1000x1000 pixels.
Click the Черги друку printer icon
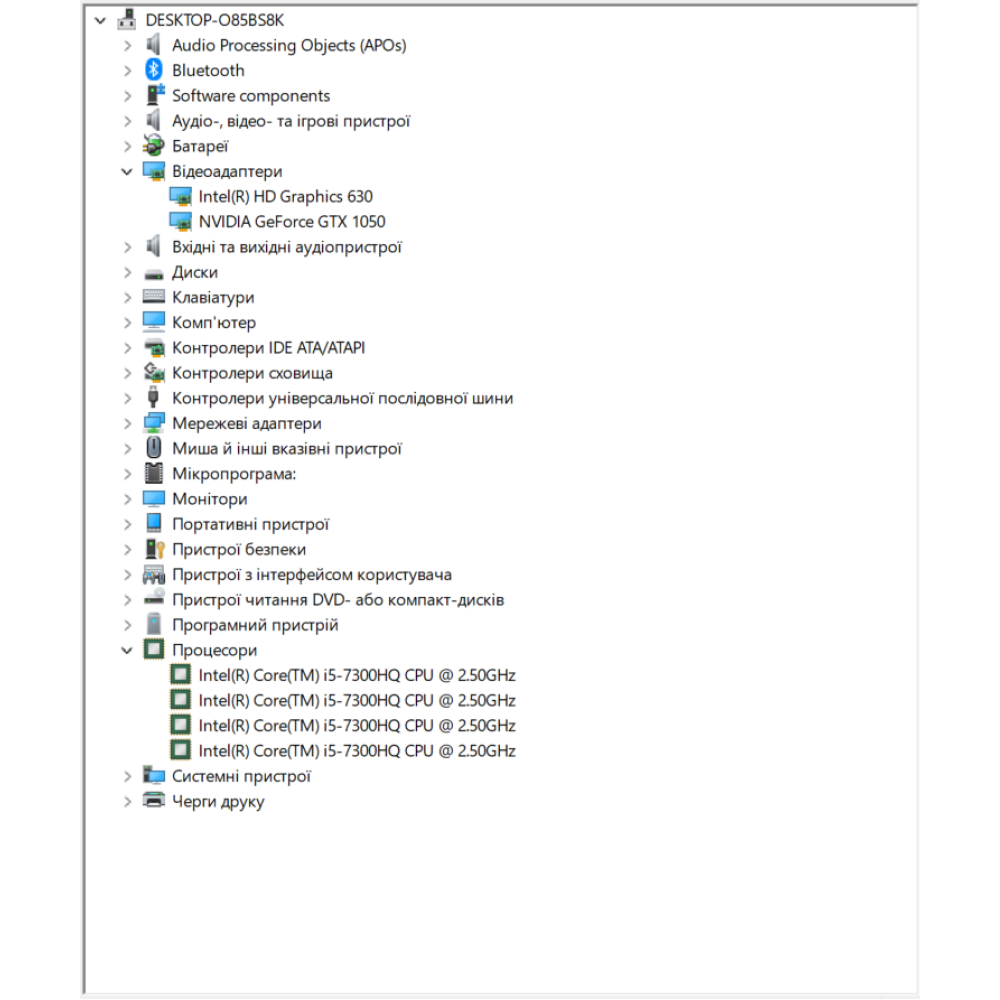(x=153, y=801)
